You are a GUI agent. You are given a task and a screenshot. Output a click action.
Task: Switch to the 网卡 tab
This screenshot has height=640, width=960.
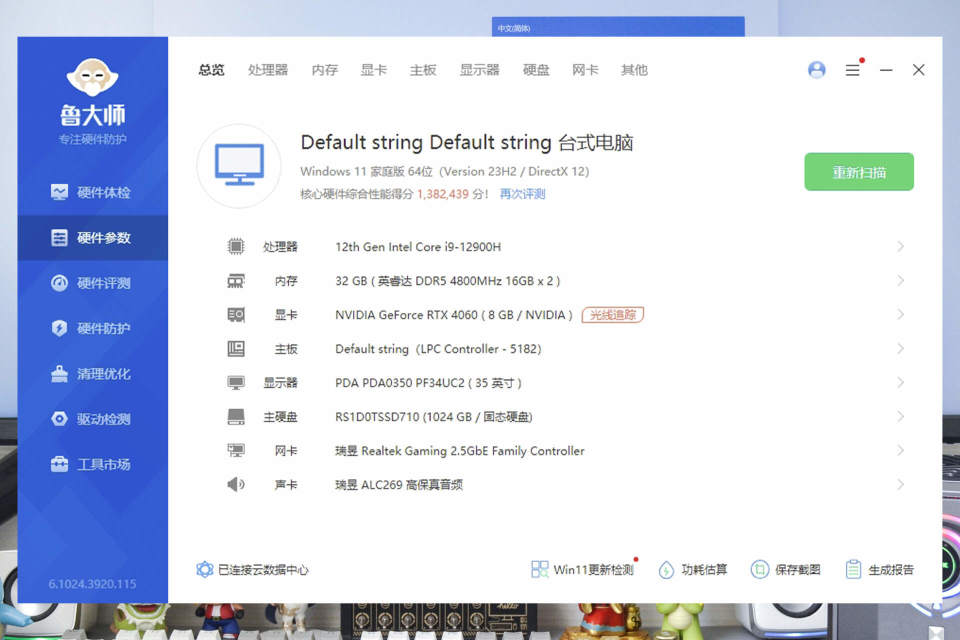(x=585, y=70)
